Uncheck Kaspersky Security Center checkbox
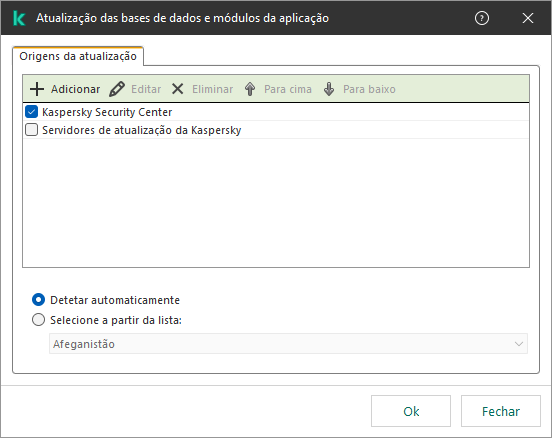552x438 pixels. pyautogui.click(x=31, y=112)
